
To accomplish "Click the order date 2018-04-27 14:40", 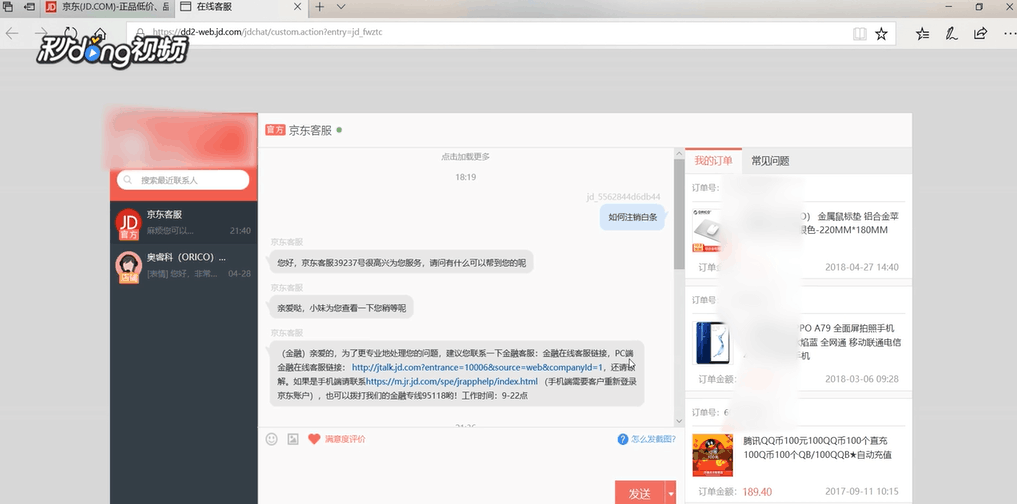I will point(861,267).
